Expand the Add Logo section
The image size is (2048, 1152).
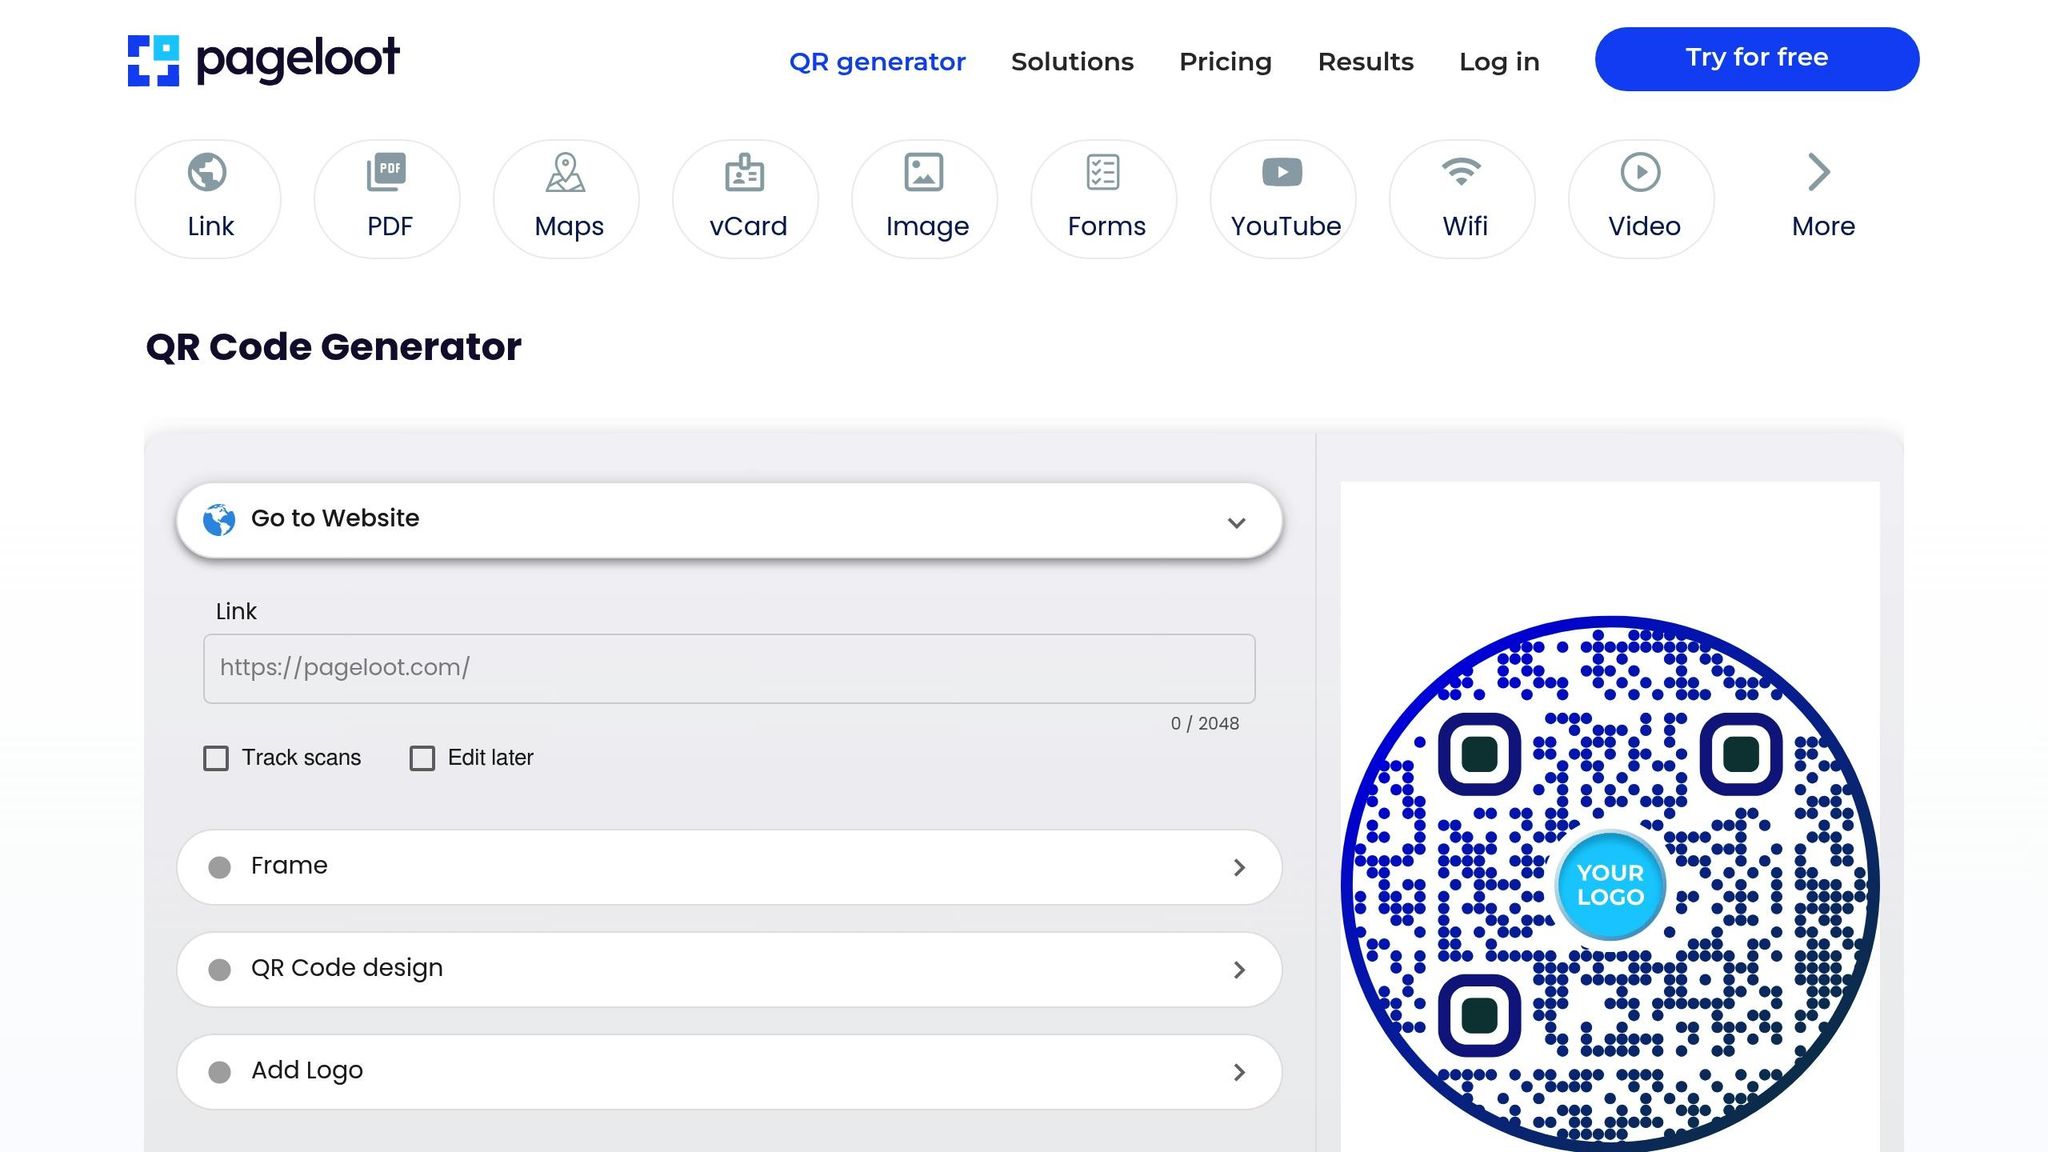(729, 1071)
